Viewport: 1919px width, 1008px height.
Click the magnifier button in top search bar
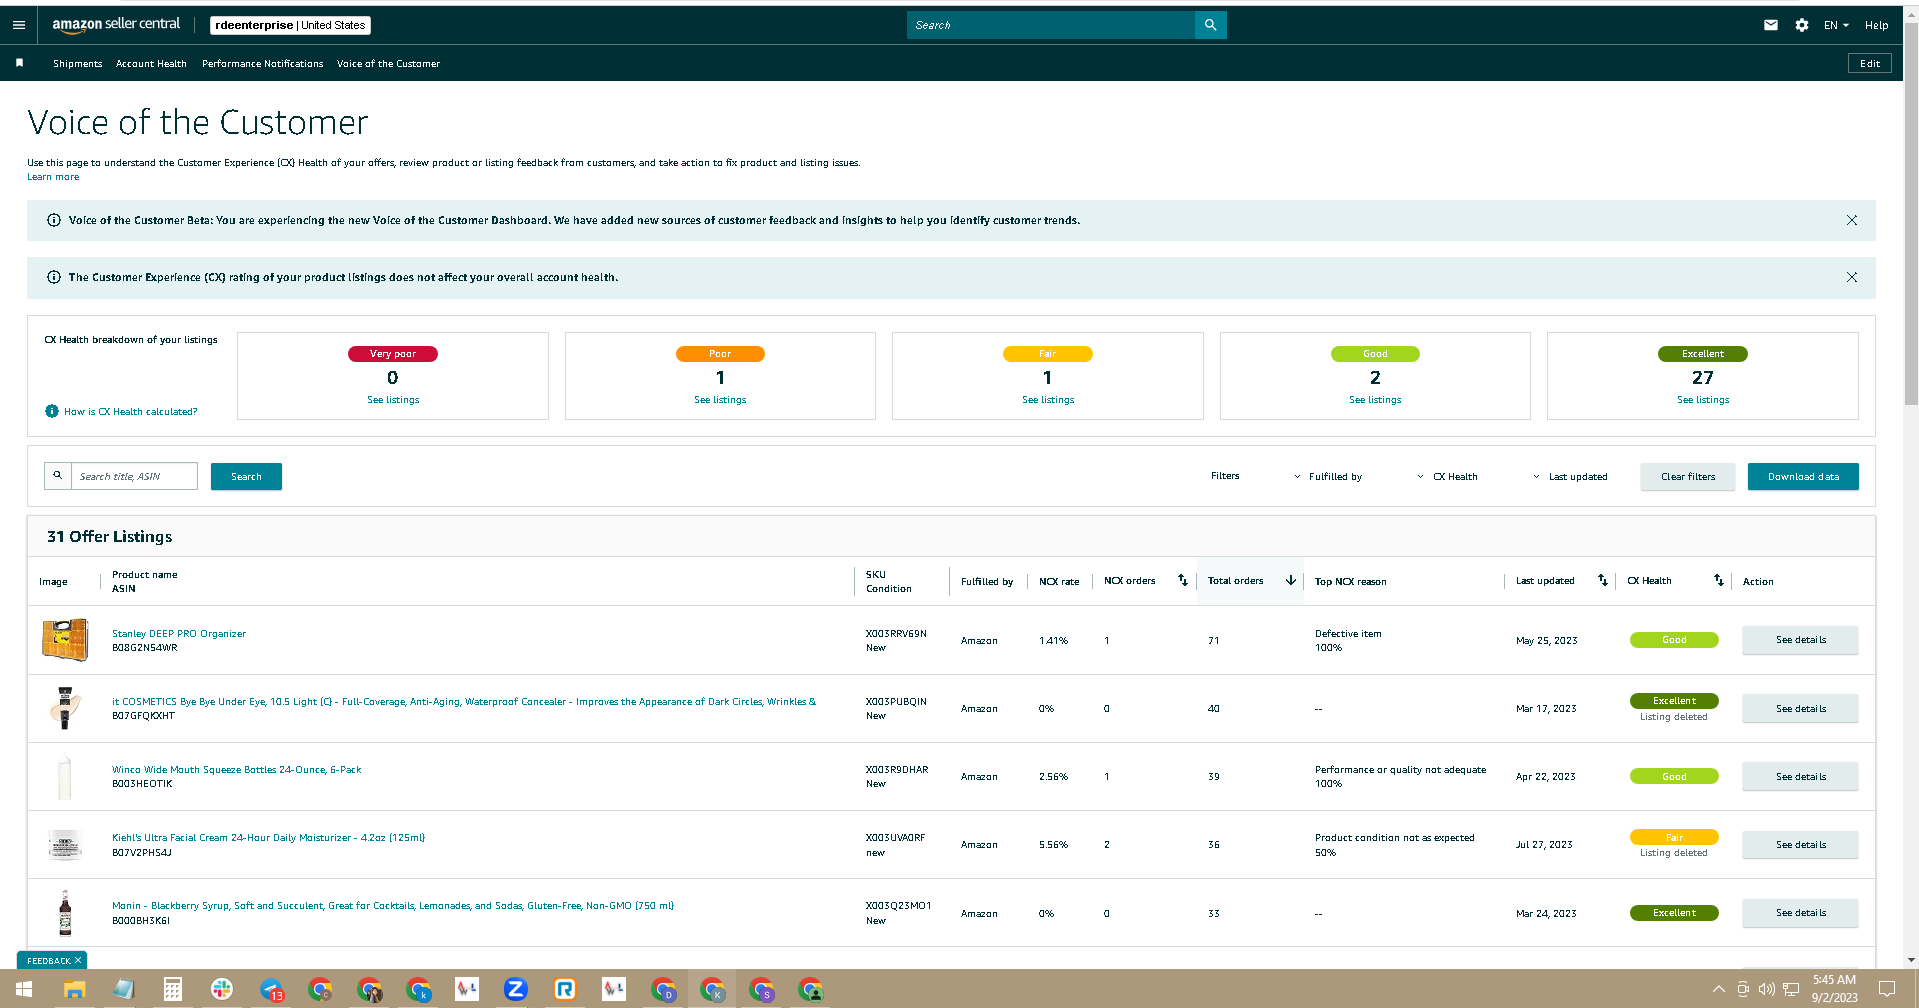click(x=1210, y=25)
